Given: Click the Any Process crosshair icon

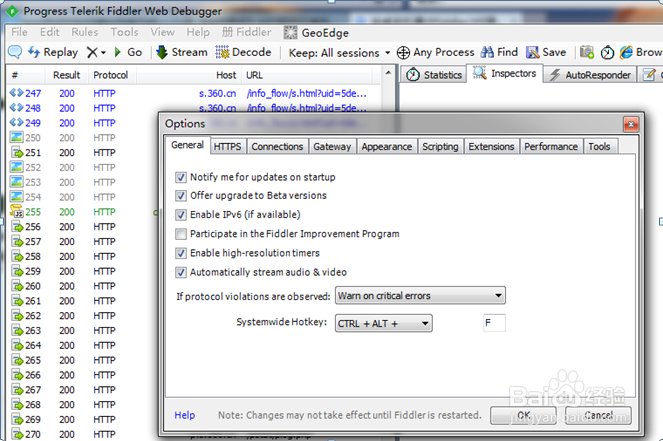Looking at the screenshot, I should (x=403, y=52).
